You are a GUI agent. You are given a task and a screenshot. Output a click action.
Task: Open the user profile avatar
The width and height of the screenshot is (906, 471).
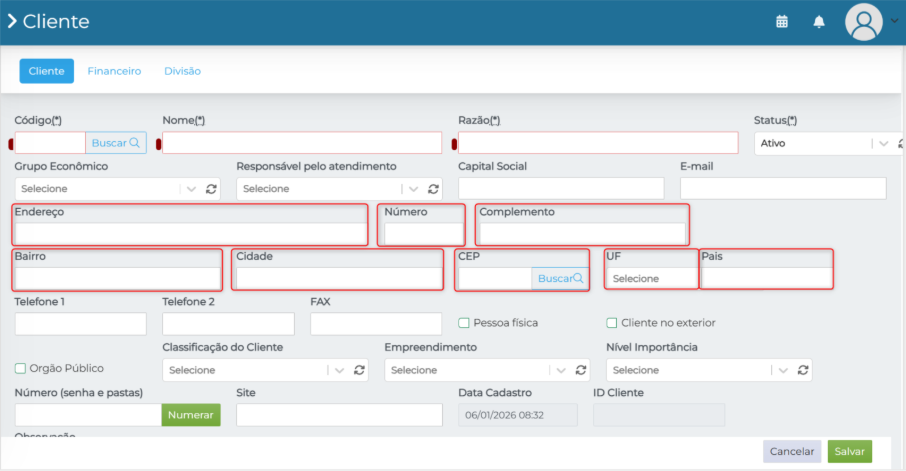tap(863, 23)
